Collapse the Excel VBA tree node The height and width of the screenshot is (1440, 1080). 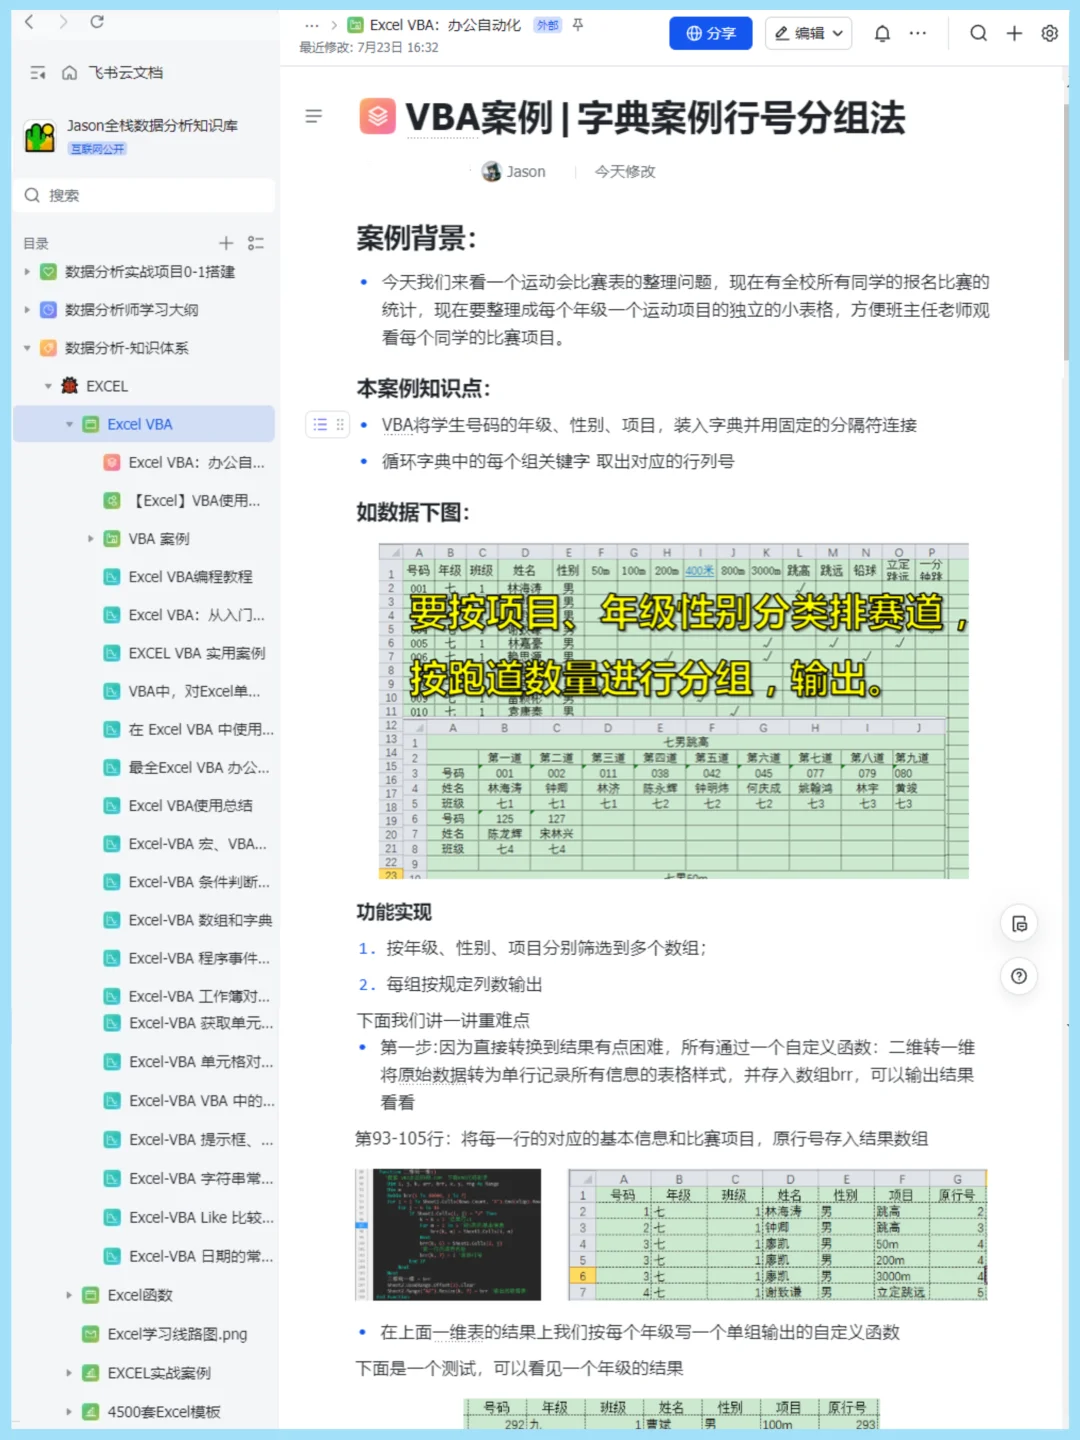(x=69, y=424)
